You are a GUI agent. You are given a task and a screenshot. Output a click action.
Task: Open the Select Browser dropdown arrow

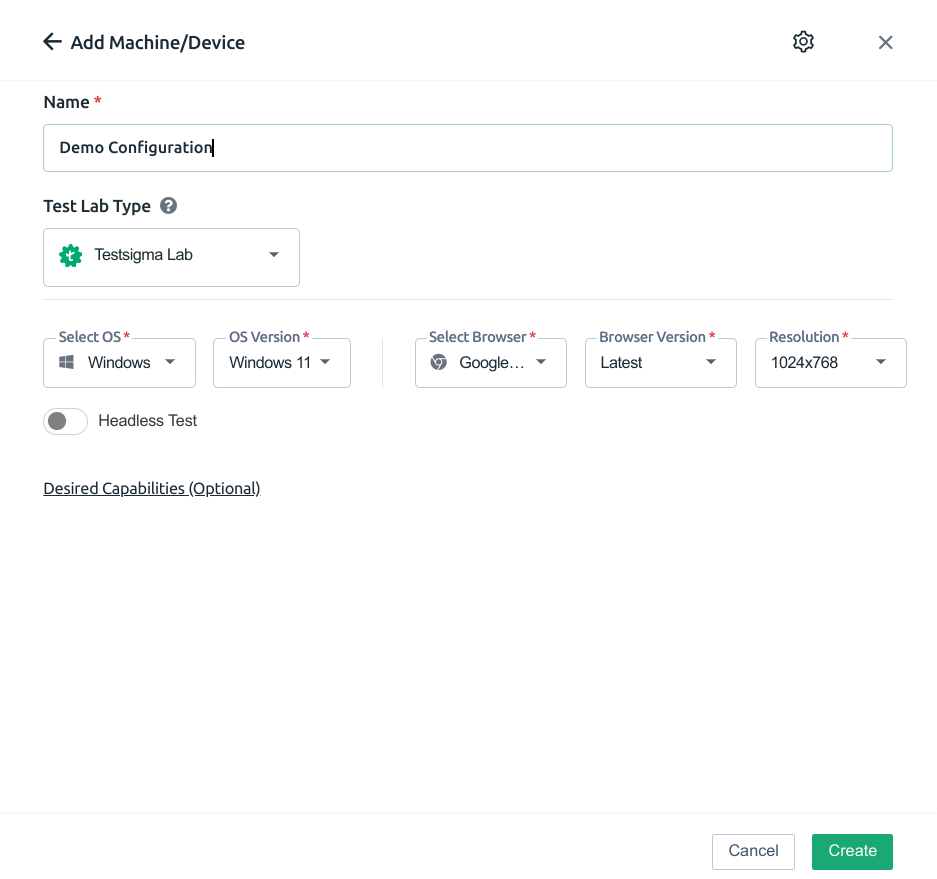coord(541,362)
